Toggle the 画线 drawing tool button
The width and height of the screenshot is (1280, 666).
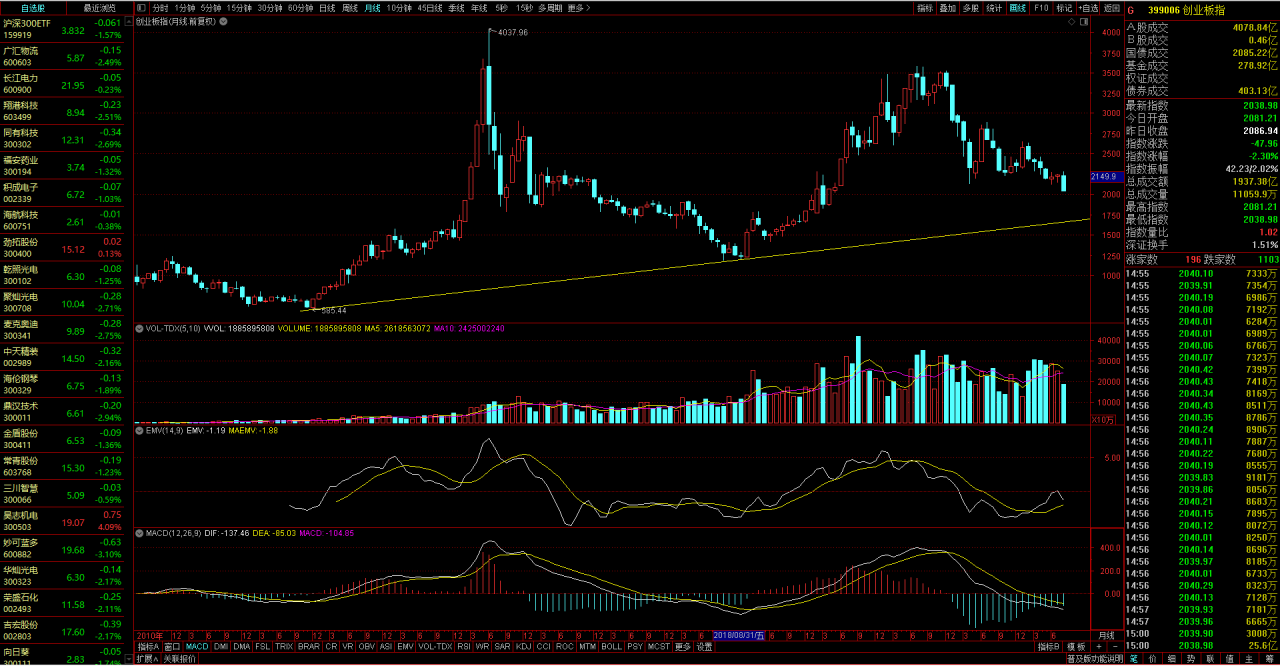1018,7
